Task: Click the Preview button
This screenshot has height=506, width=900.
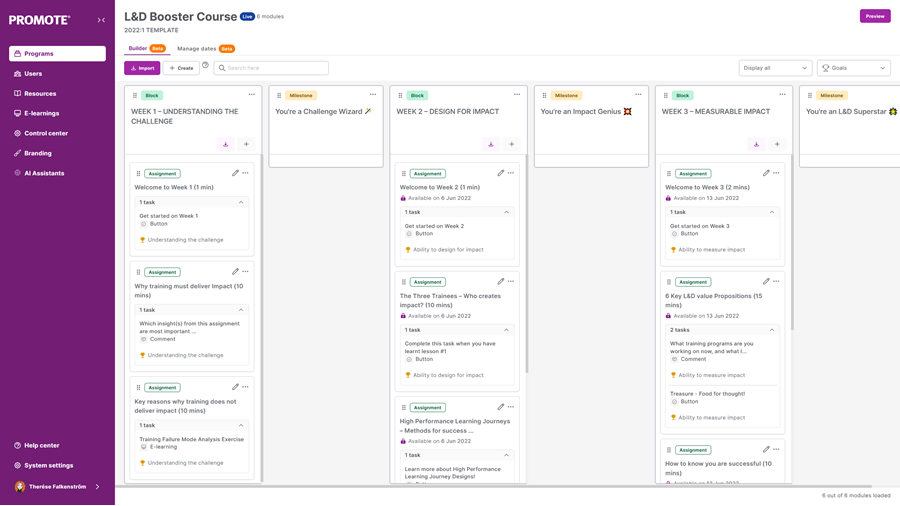Action: click(874, 16)
